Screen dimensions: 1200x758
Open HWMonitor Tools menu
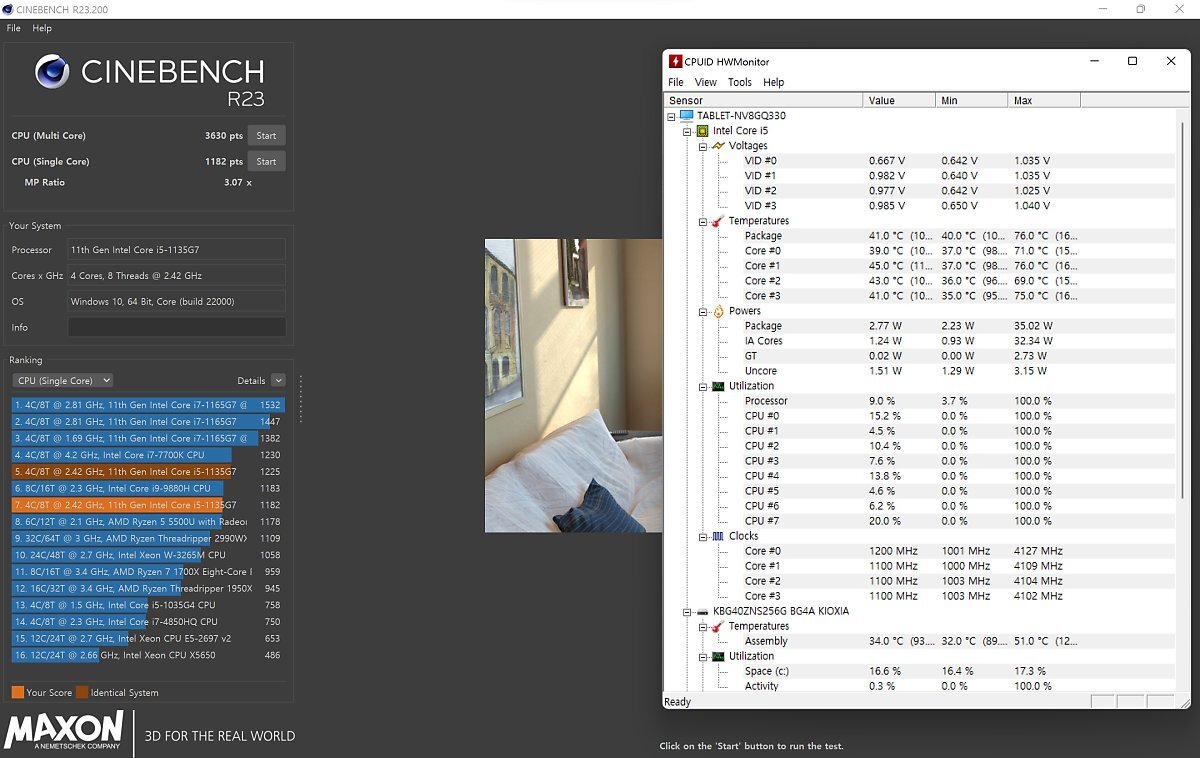click(x=740, y=82)
